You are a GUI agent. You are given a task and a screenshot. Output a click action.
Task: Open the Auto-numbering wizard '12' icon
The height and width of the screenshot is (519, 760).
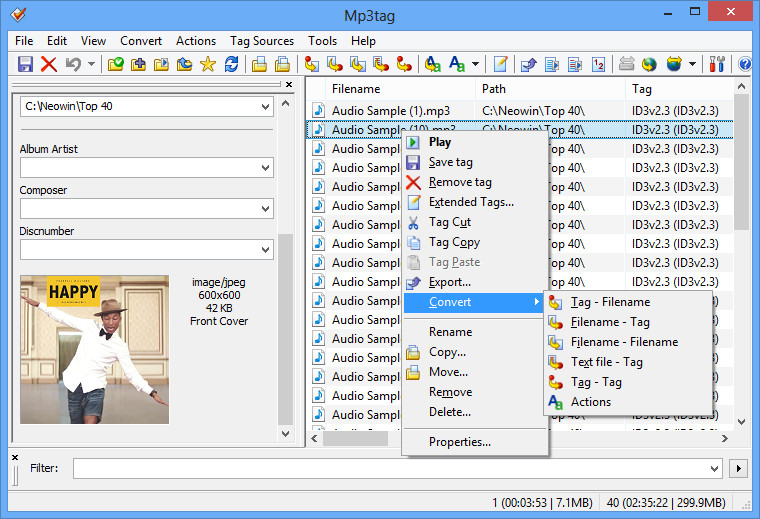click(x=599, y=64)
